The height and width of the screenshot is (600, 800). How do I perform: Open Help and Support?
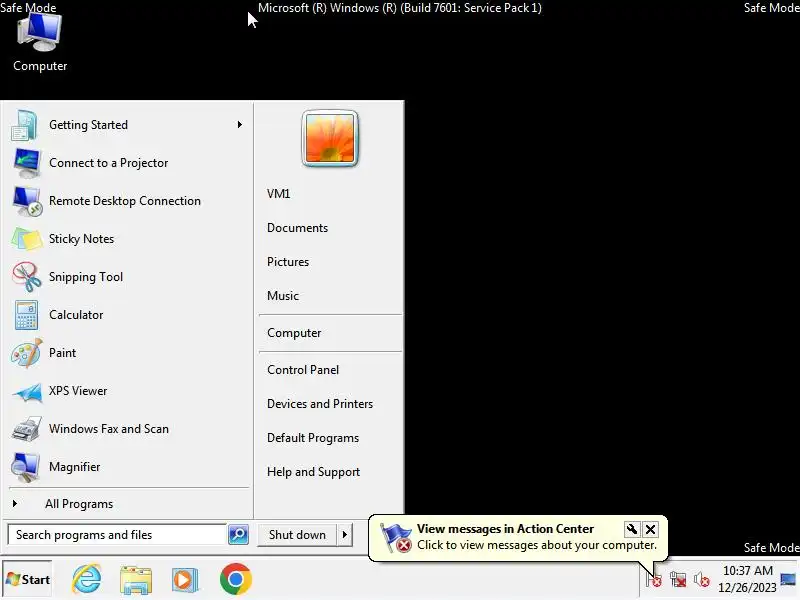pos(313,472)
